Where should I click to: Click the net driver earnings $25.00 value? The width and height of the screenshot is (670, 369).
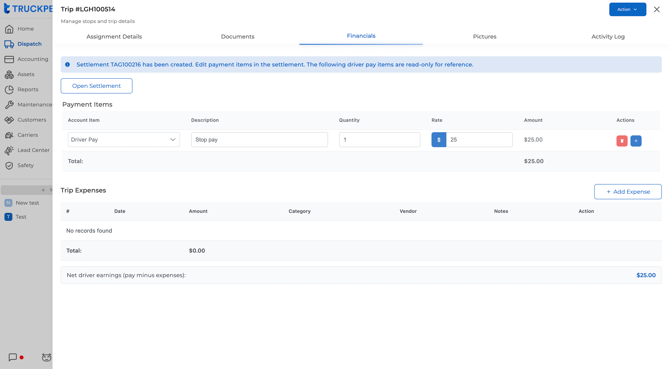(646, 275)
